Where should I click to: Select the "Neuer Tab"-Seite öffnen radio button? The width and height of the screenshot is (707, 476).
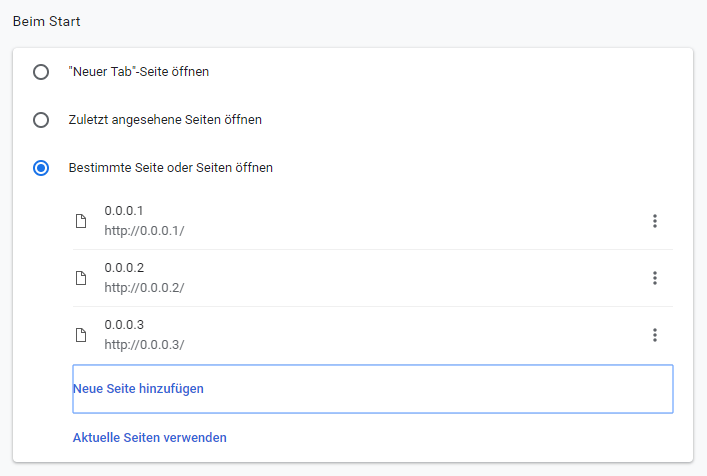pyautogui.click(x=41, y=72)
